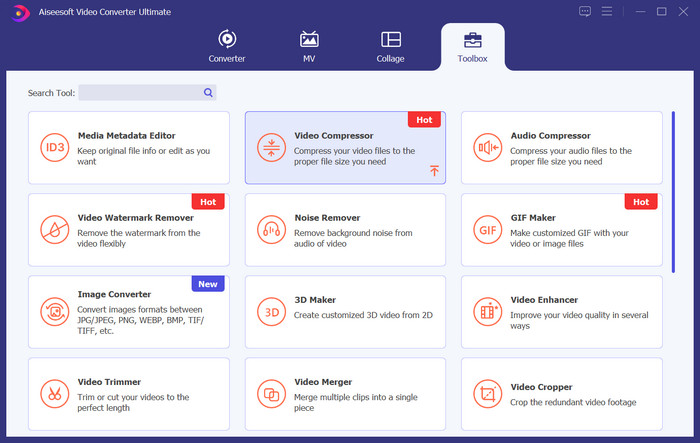700x443 pixels.
Task: Click the Hot badge on GIF Maker
Action: [641, 202]
